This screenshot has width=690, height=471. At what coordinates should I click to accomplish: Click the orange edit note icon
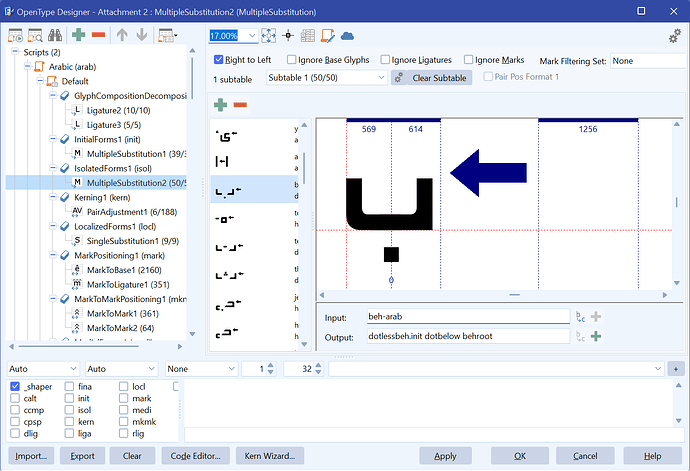pos(327,36)
